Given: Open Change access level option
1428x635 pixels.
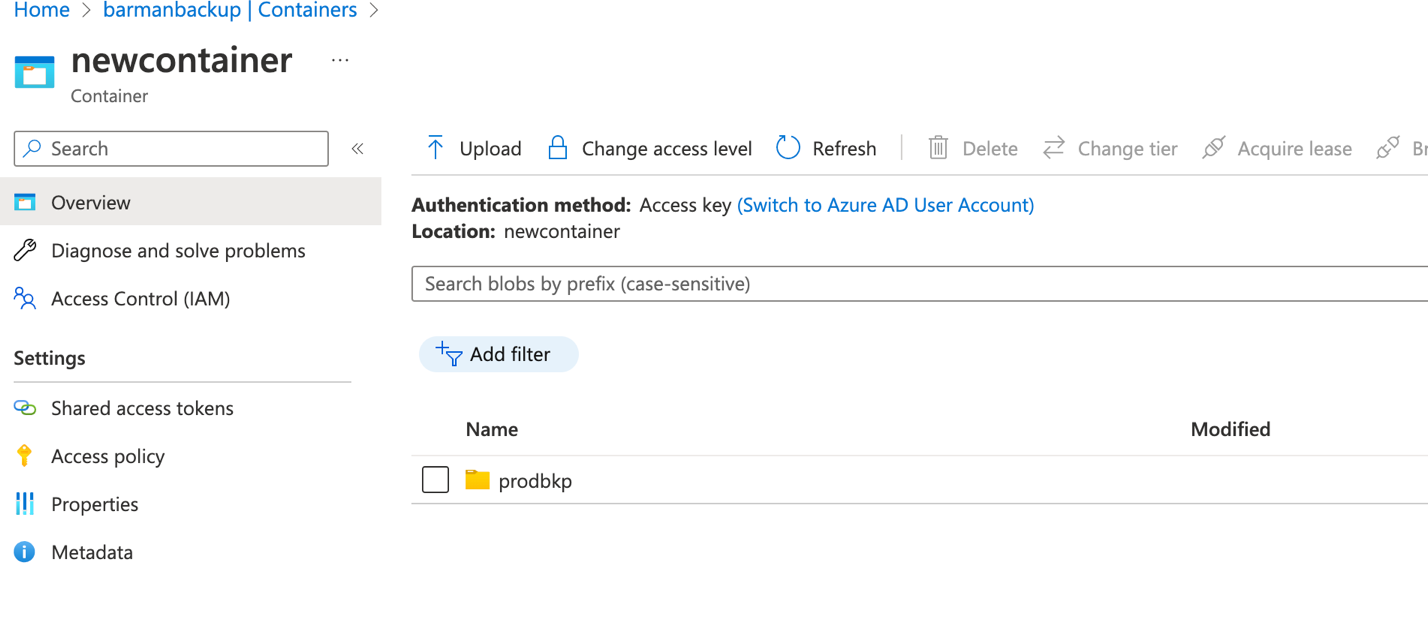Looking at the screenshot, I should point(650,148).
